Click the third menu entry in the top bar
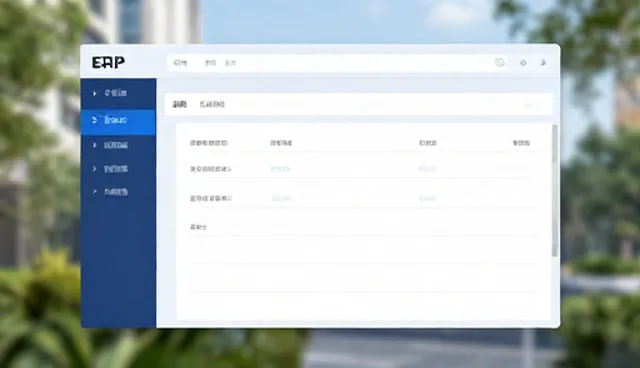 tap(231, 63)
